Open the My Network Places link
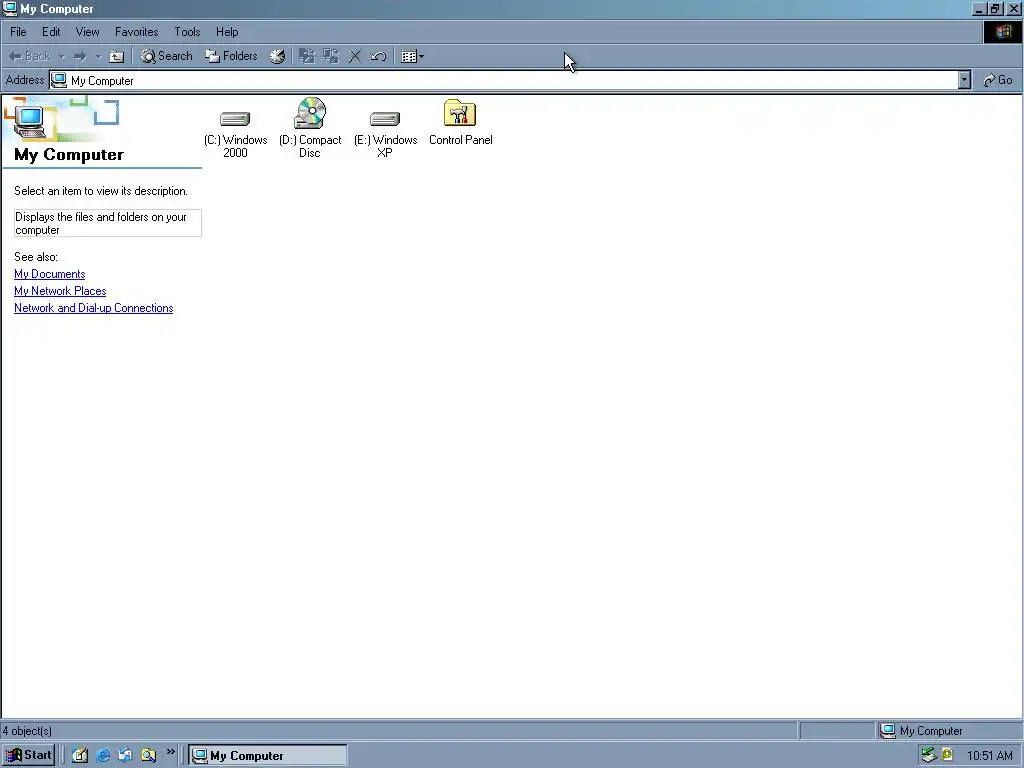This screenshot has width=1024, height=768. point(60,291)
